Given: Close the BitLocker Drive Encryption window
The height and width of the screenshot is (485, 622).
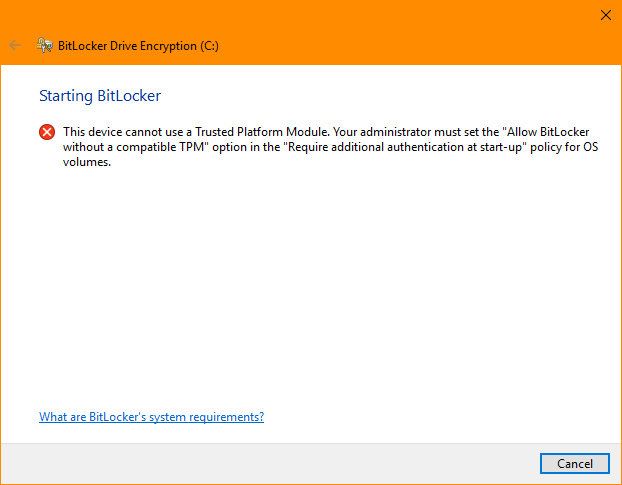Looking at the screenshot, I should [x=605, y=15].
